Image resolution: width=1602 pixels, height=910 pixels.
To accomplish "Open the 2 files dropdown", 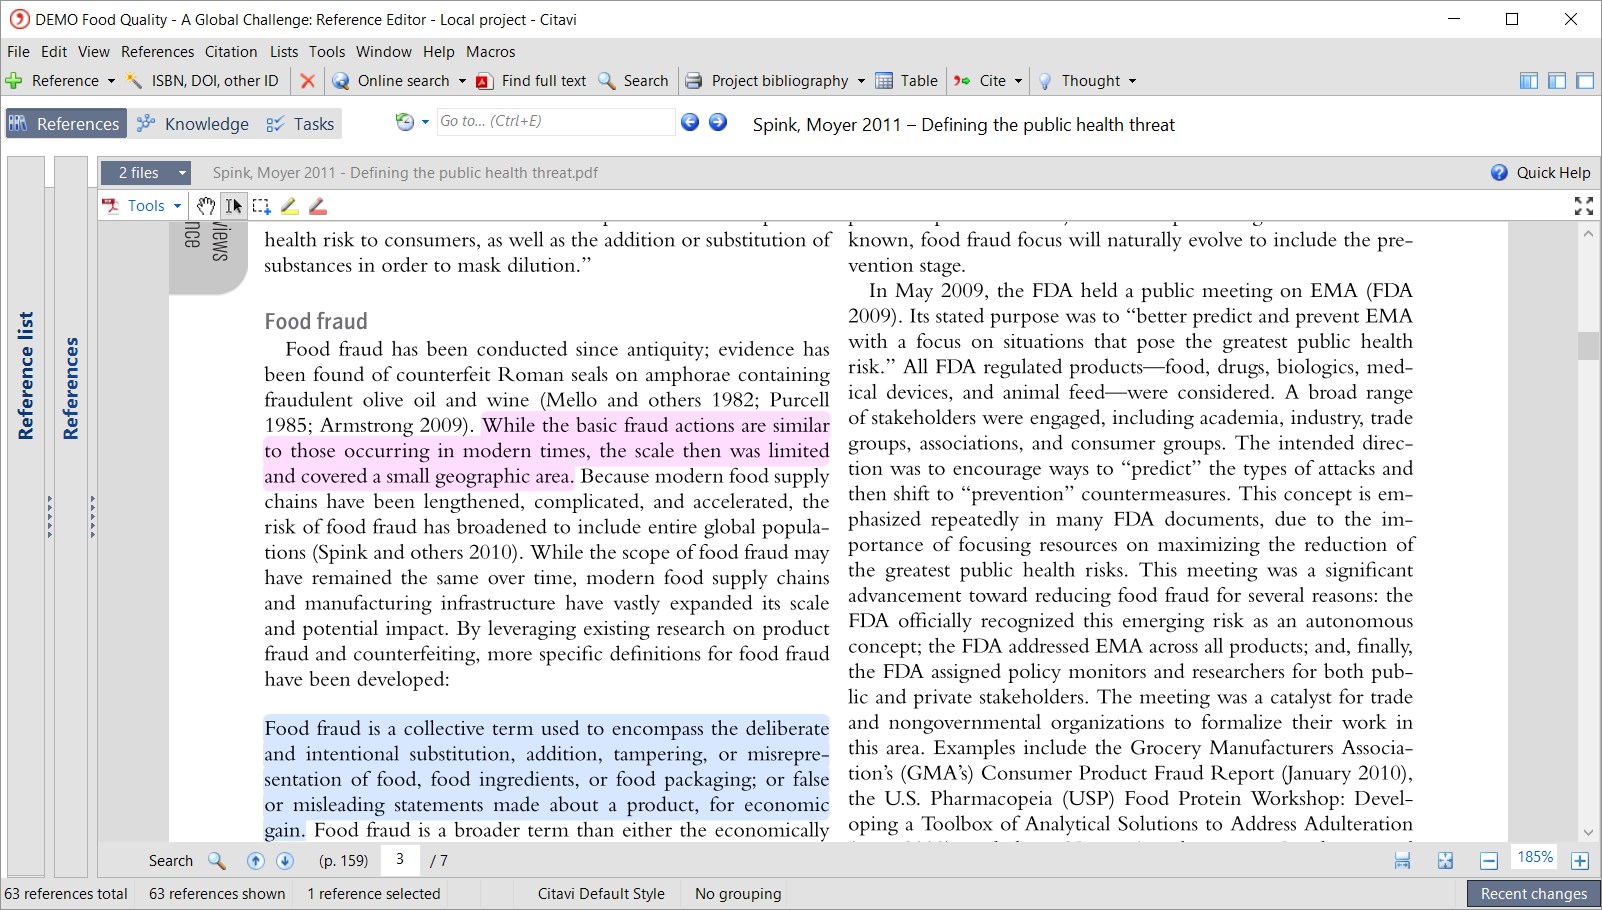I will coord(146,173).
